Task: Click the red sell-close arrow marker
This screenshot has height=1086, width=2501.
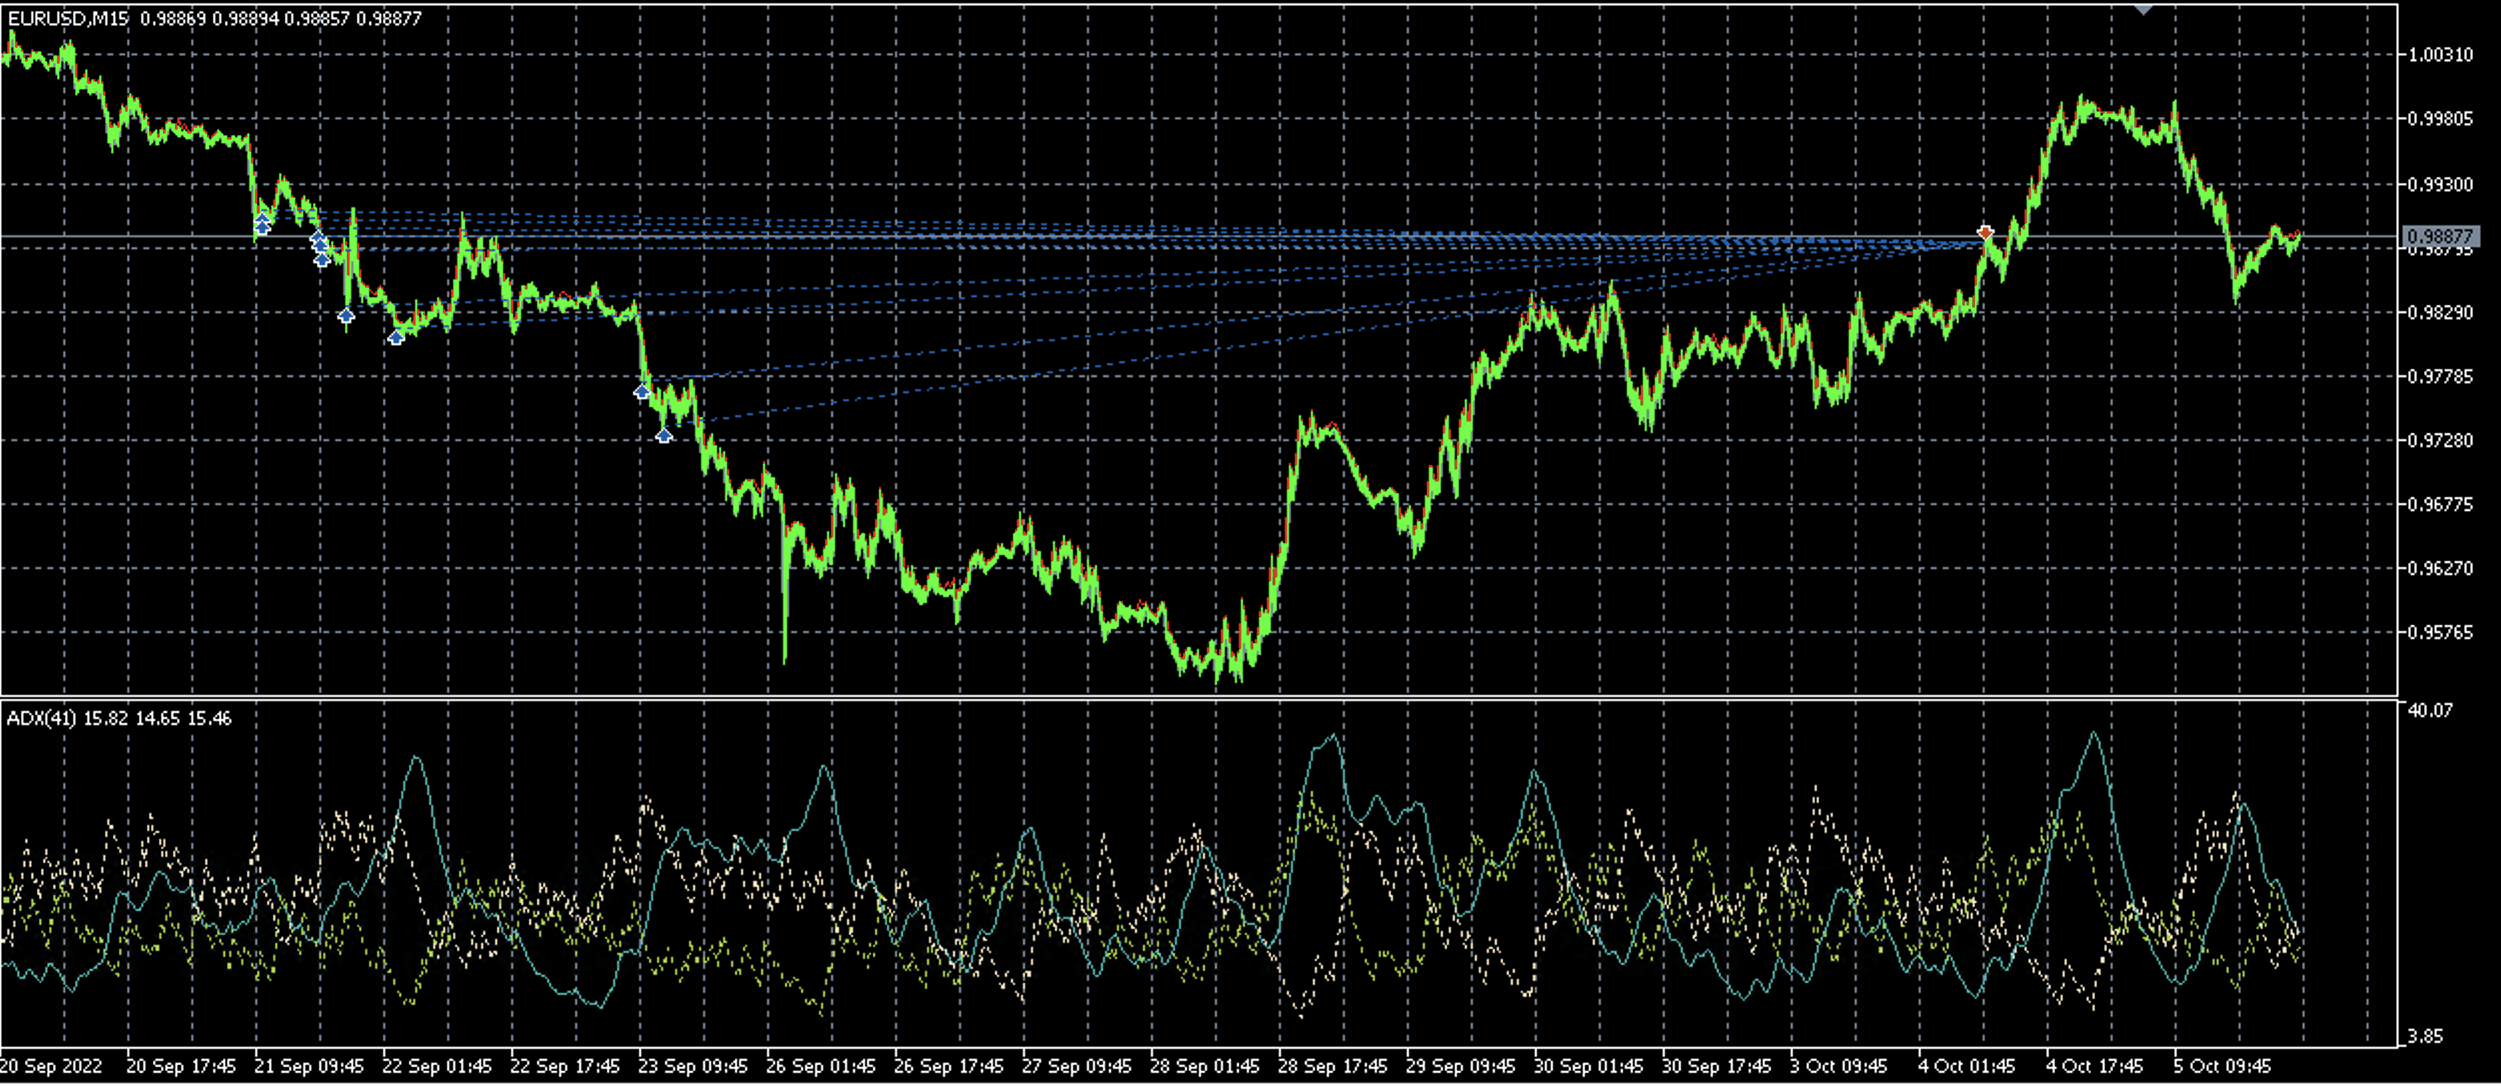Action: pos(1985,232)
